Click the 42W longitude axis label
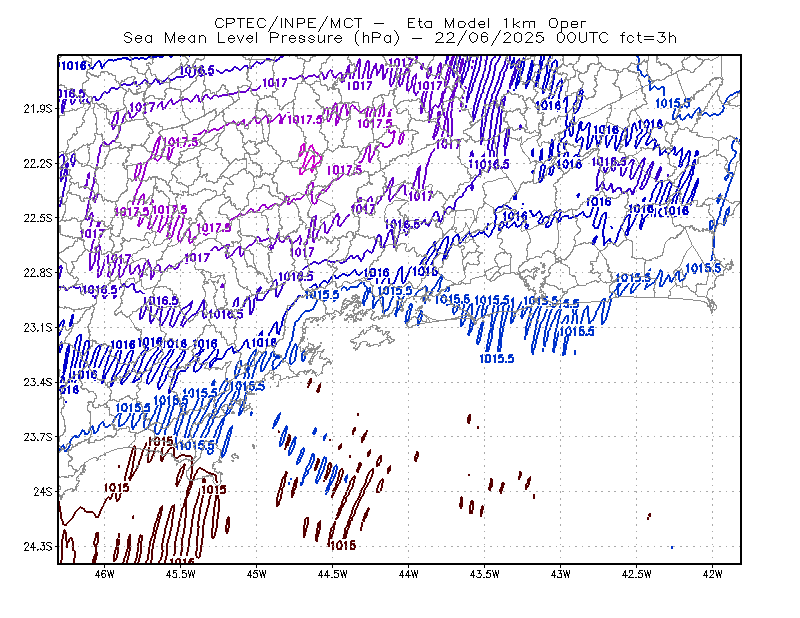Image resolution: width=800 pixels, height=618 pixels. [x=712, y=574]
